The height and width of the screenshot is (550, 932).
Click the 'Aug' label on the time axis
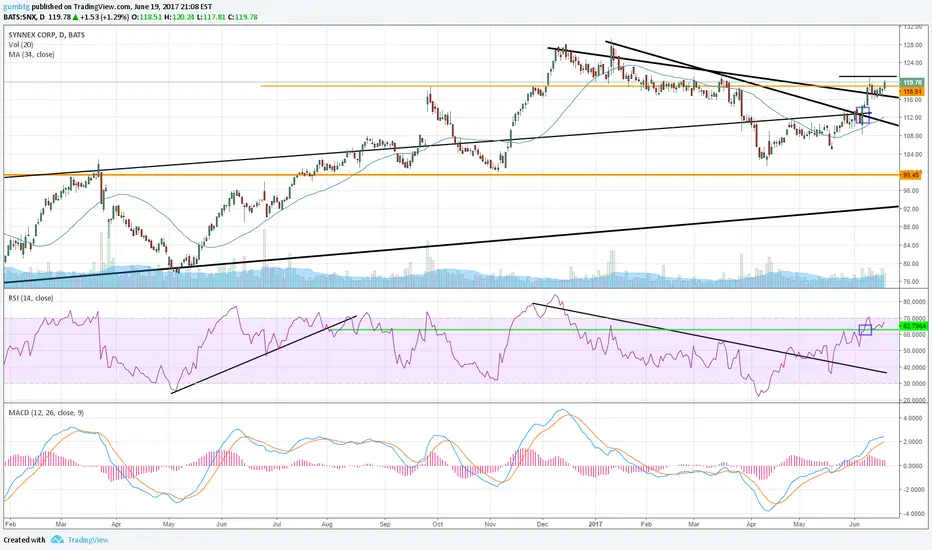(327, 524)
